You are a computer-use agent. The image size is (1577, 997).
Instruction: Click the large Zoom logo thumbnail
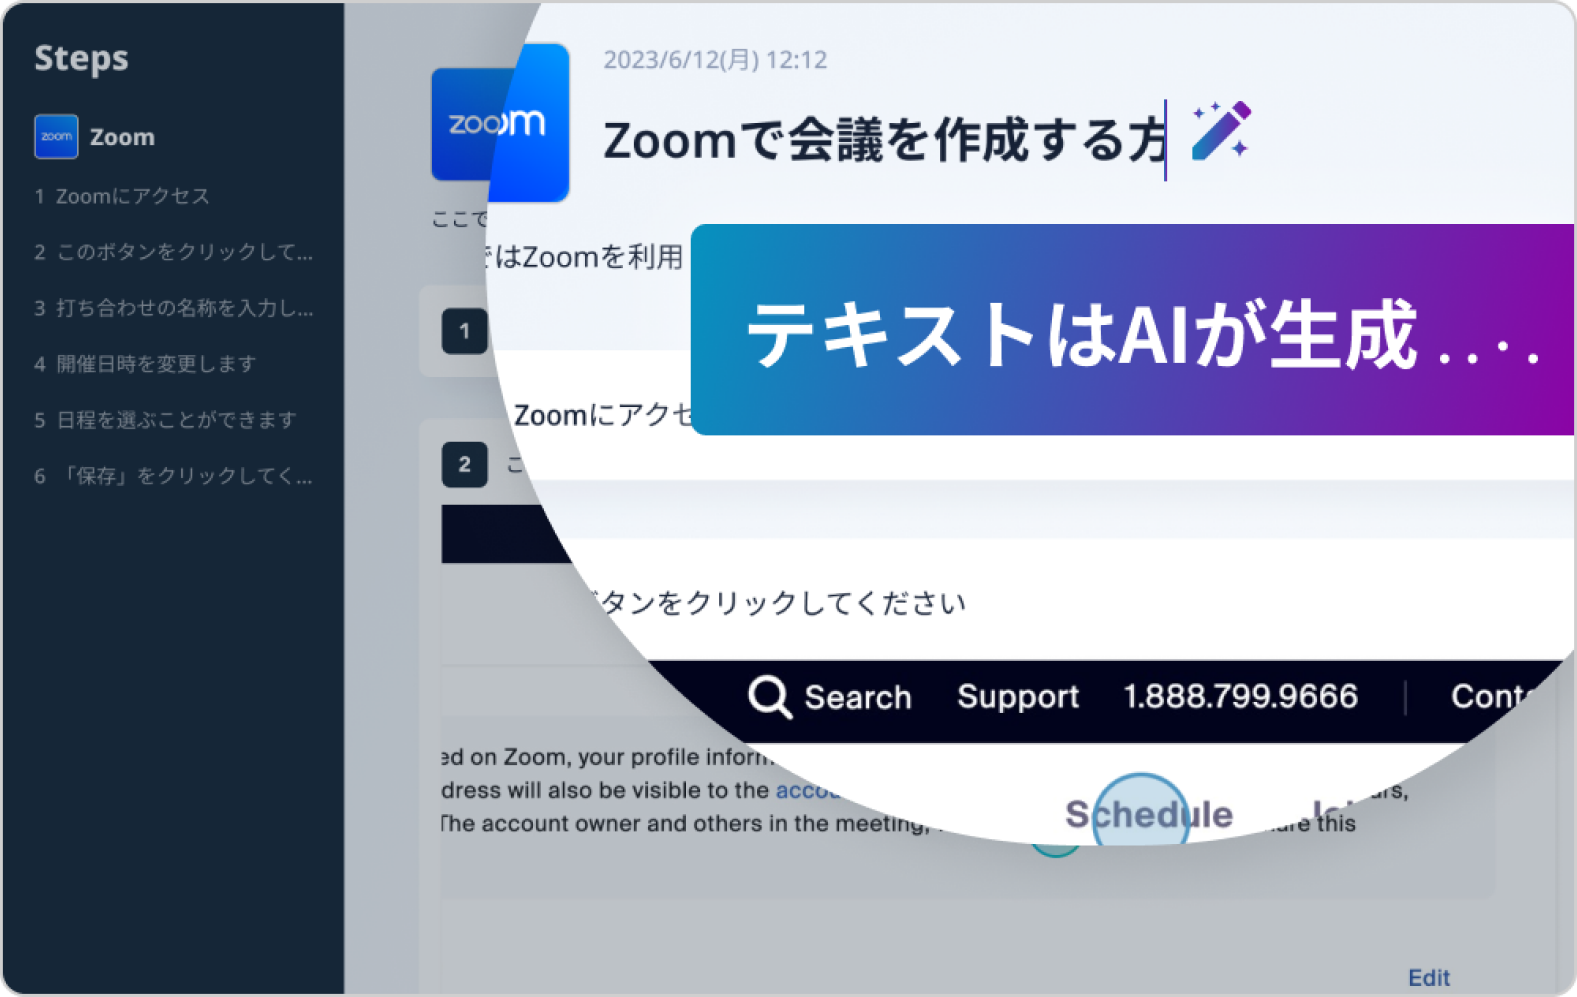coord(500,122)
